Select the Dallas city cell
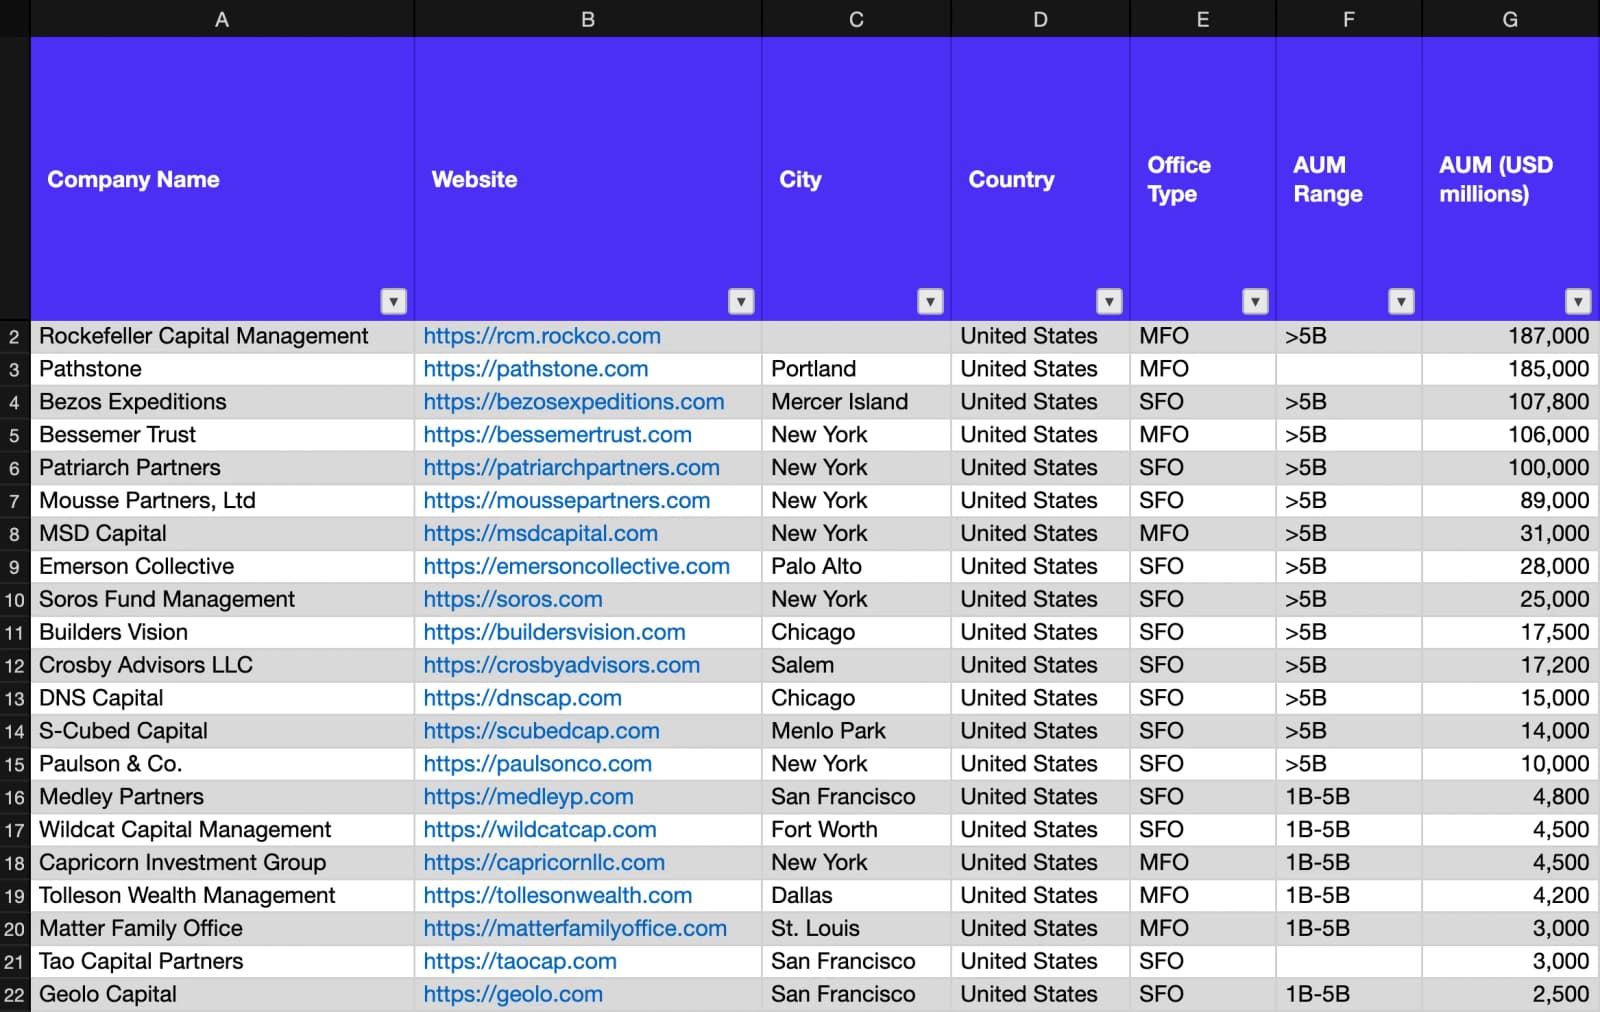The width and height of the screenshot is (1600, 1012). 856,896
